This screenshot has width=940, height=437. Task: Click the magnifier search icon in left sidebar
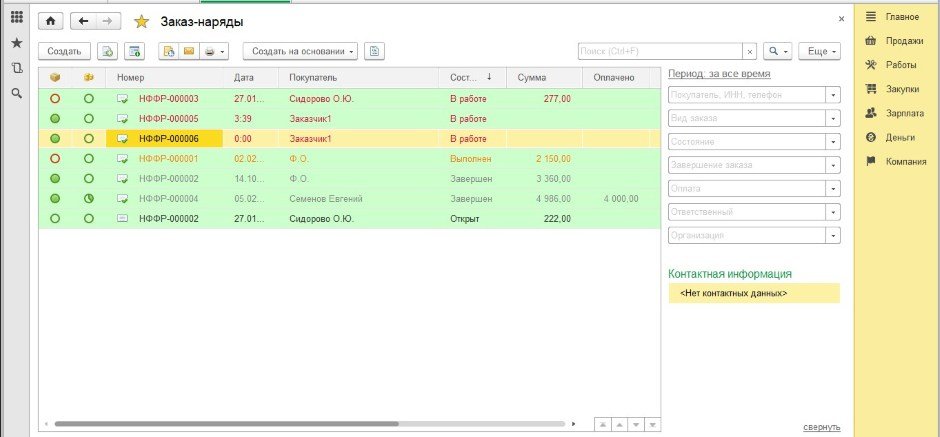(x=16, y=93)
